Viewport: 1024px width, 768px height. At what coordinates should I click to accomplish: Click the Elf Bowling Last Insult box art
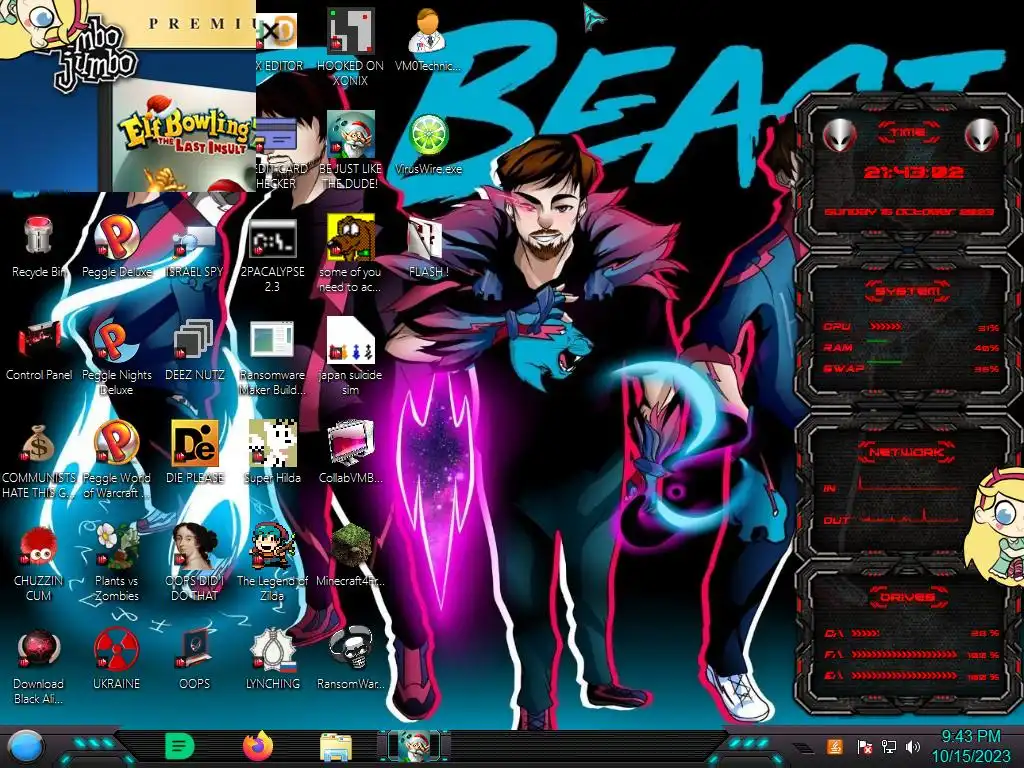coord(184,136)
